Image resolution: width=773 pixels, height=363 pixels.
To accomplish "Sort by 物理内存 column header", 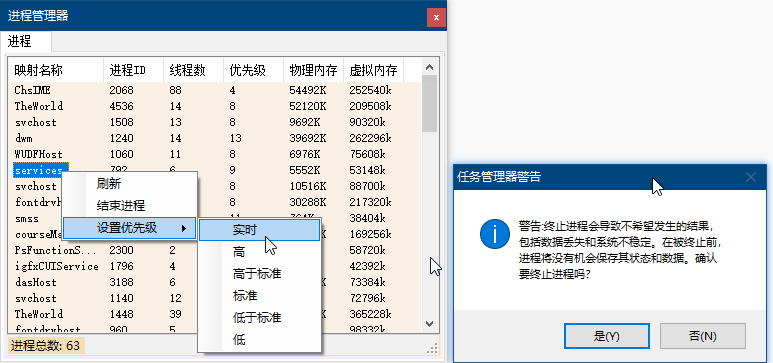I will tap(314, 70).
